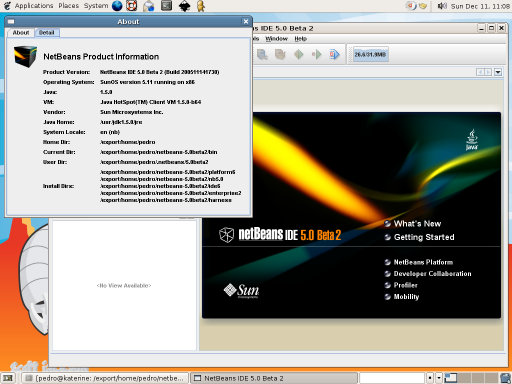Click the notification icon beside the volume control
The image size is (512, 384).
pyautogui.click(x=423, y=6)
